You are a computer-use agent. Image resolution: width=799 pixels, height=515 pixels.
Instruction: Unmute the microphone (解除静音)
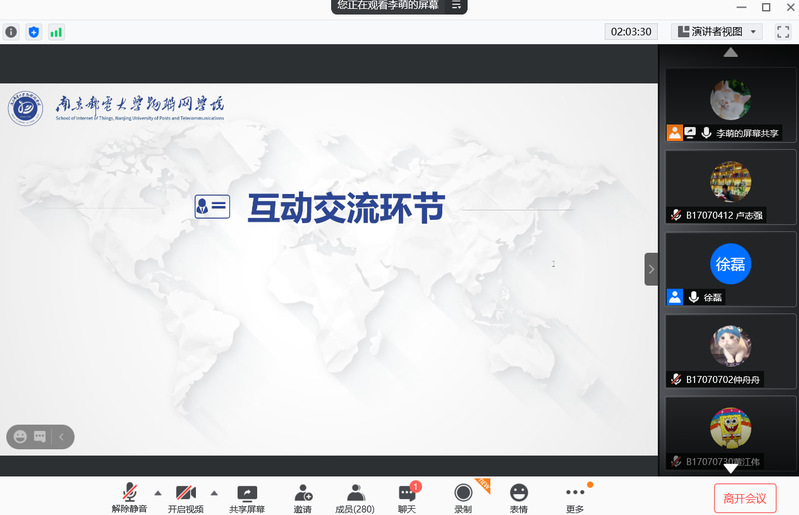click(x=129, y=497)
